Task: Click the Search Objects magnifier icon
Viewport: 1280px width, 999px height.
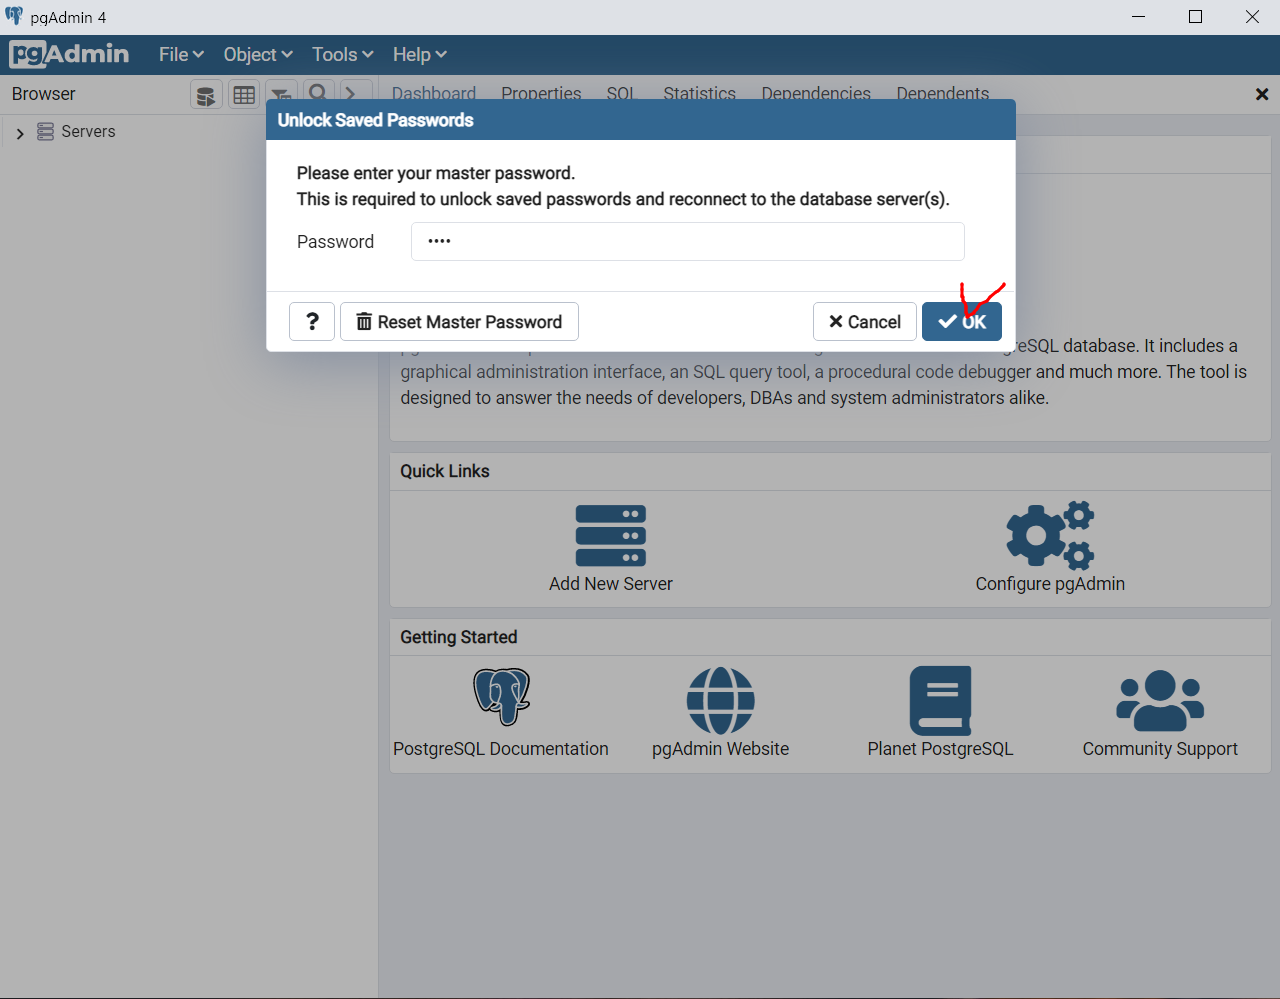Action: click(318, 94)
